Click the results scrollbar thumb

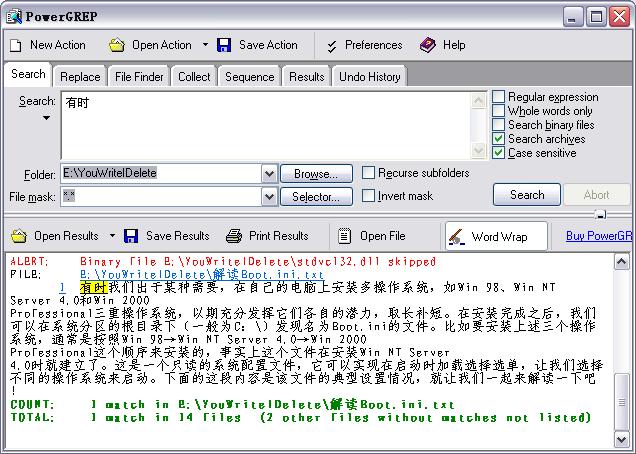click(x=621, y=402)
